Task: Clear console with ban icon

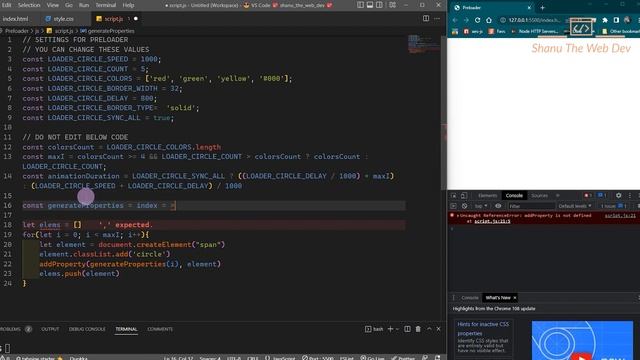Action: click(x=464, y=206)
